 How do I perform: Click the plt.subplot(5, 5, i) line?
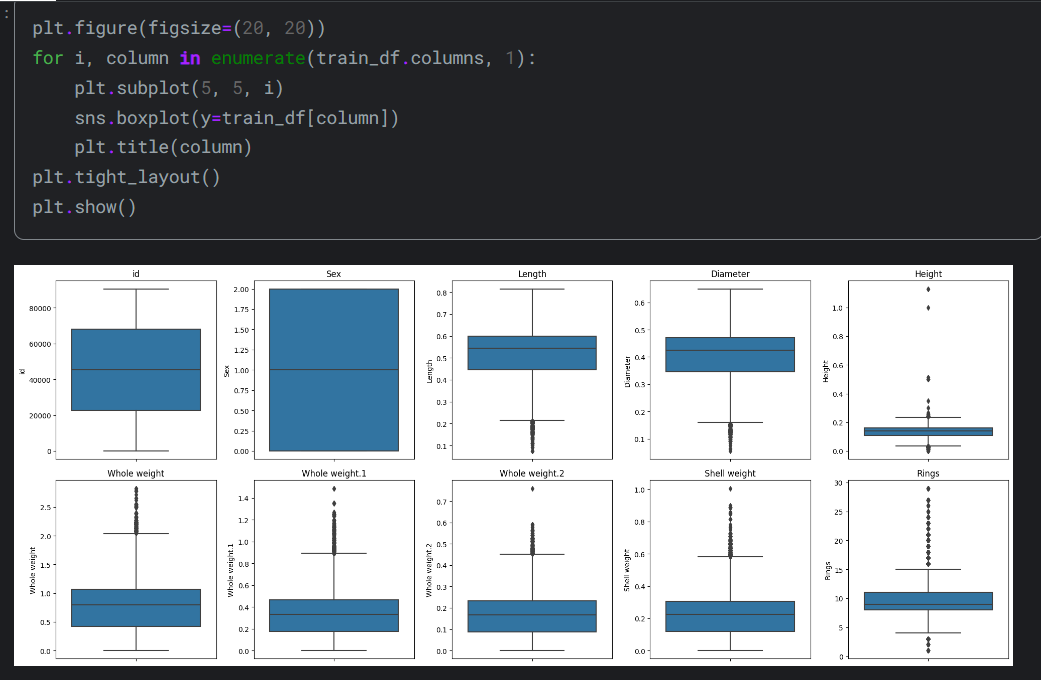point(179,88)
